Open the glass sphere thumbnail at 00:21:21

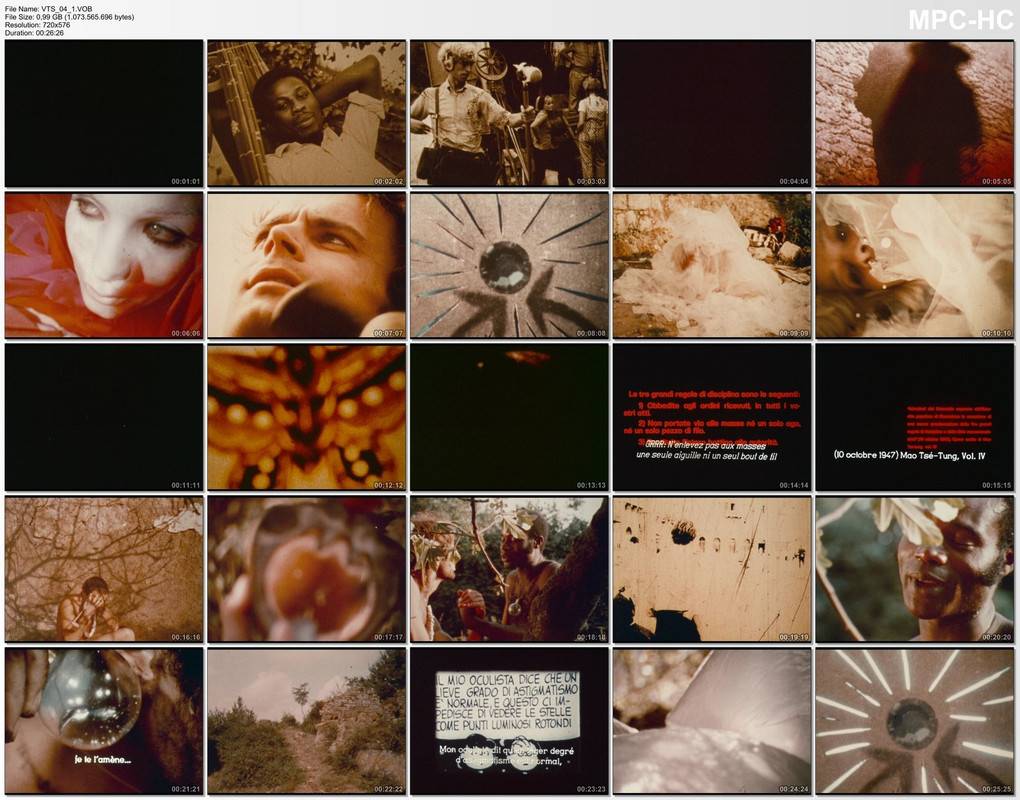point(104,721)
